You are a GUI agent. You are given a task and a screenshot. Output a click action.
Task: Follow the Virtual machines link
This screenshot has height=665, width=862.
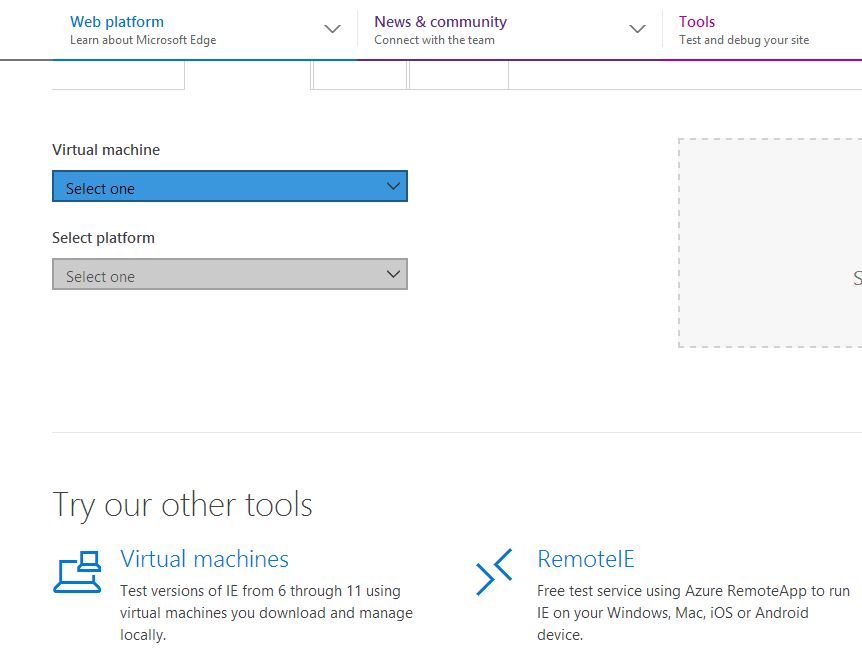[x=205, y=559]
